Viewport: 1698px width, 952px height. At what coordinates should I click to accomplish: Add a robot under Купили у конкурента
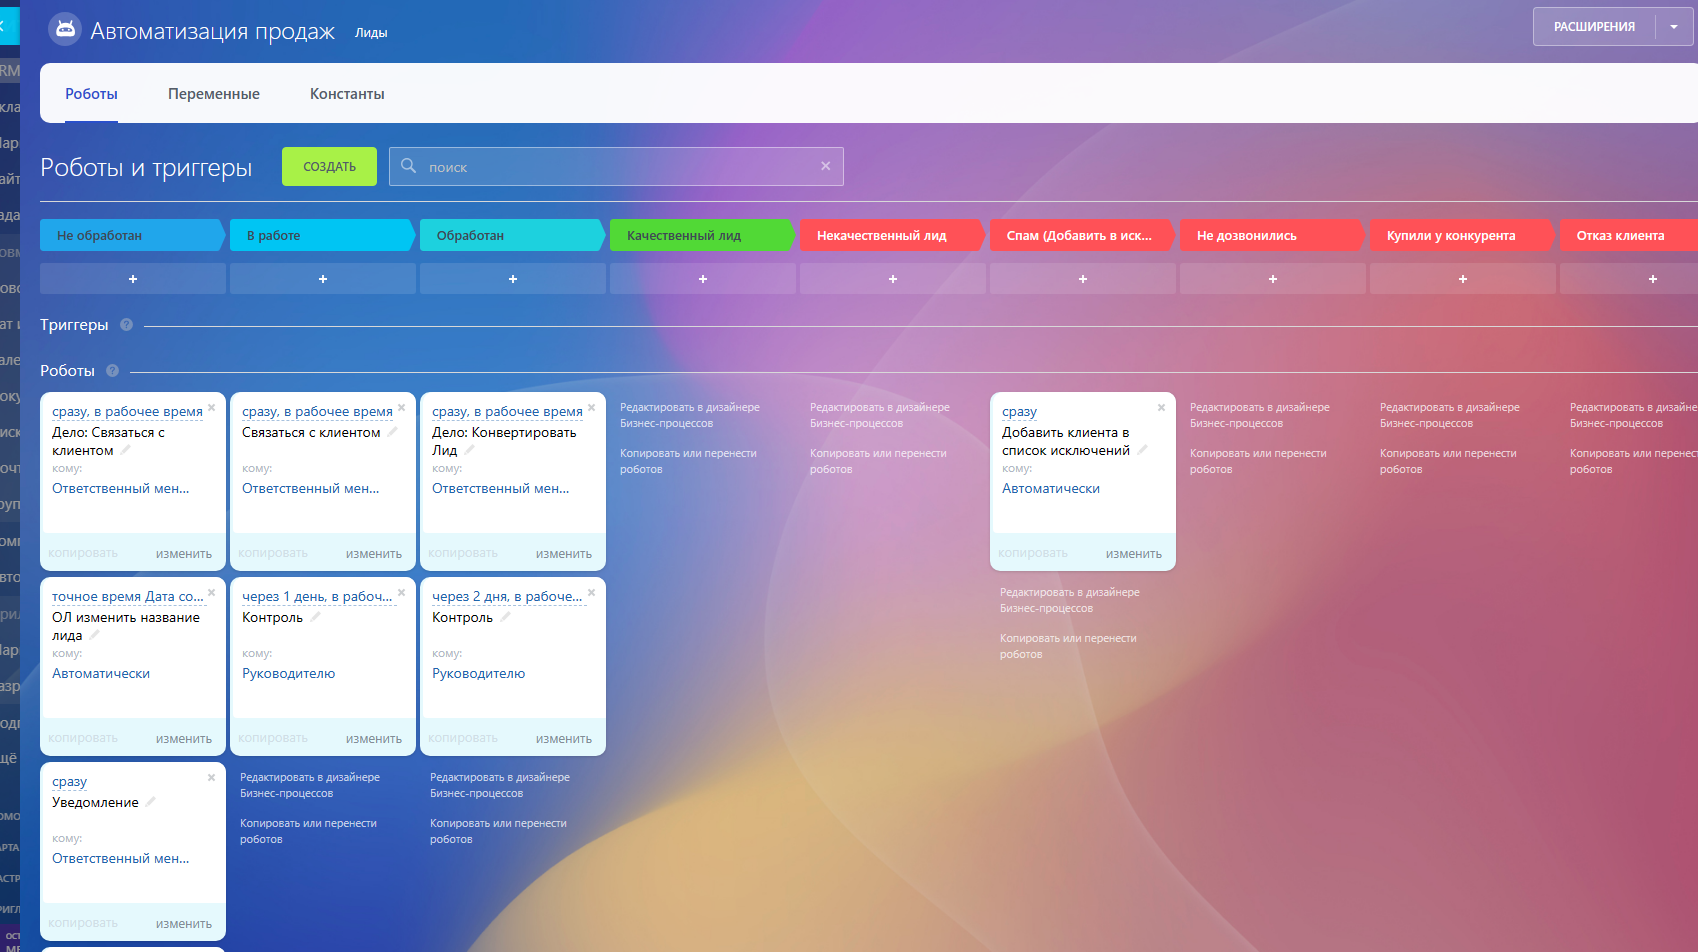click(1463, 279)
